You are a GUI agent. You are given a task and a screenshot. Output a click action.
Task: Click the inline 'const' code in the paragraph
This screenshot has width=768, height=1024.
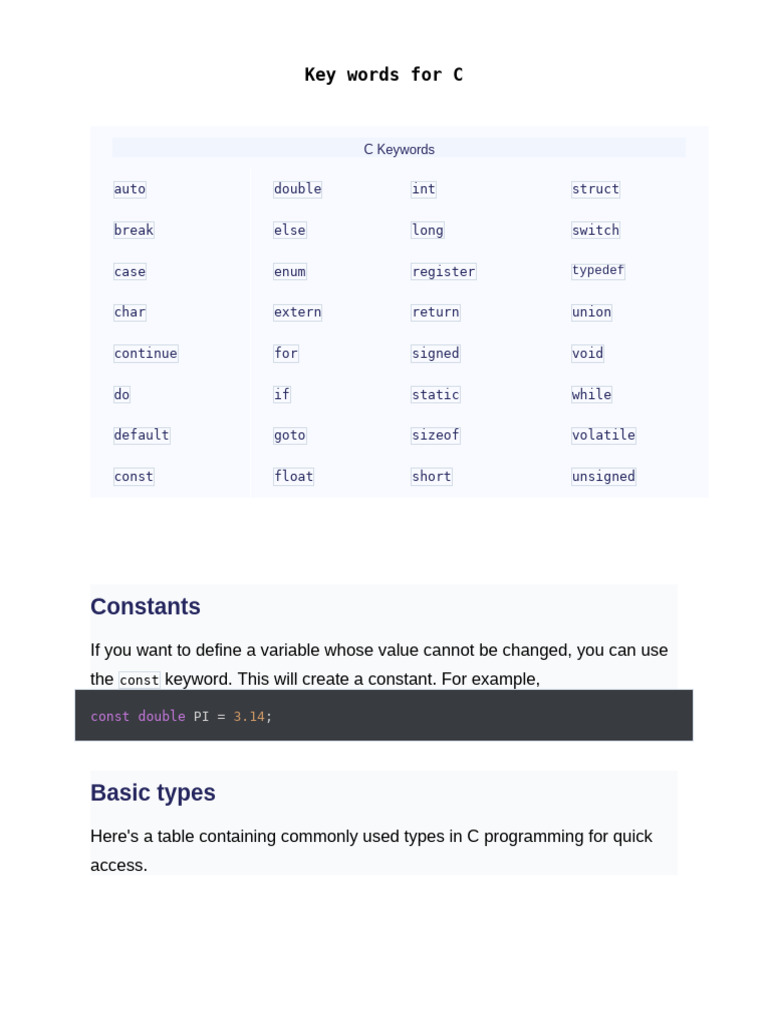coord(139,680)
